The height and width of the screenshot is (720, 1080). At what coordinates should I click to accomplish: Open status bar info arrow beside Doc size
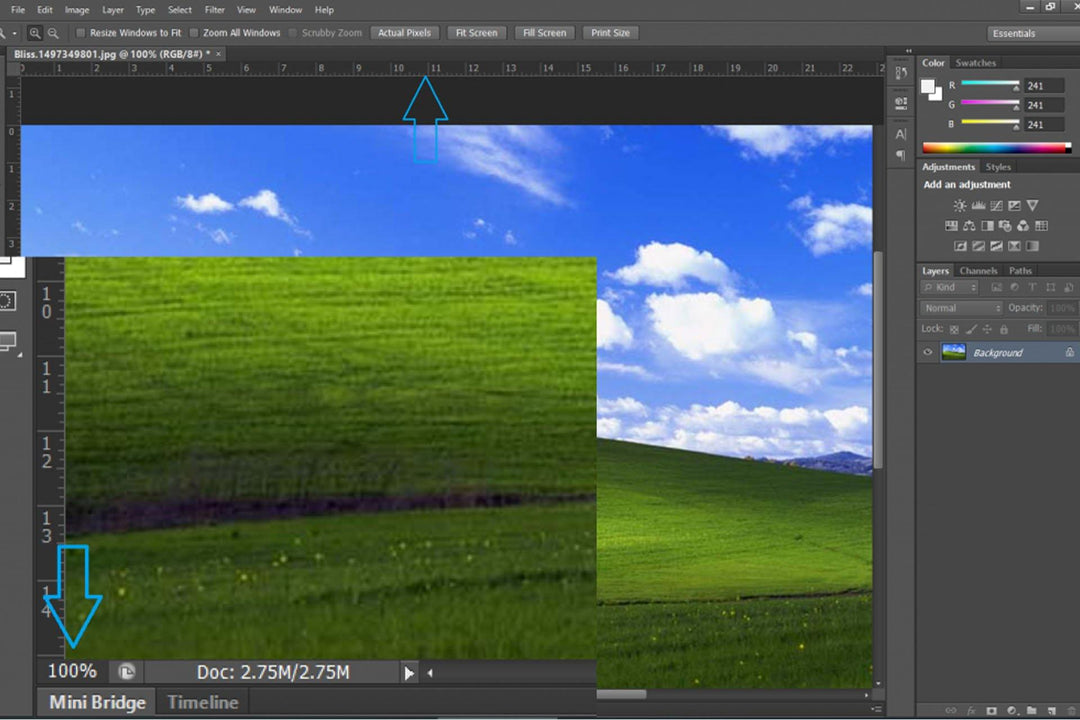tap(408, 672)
